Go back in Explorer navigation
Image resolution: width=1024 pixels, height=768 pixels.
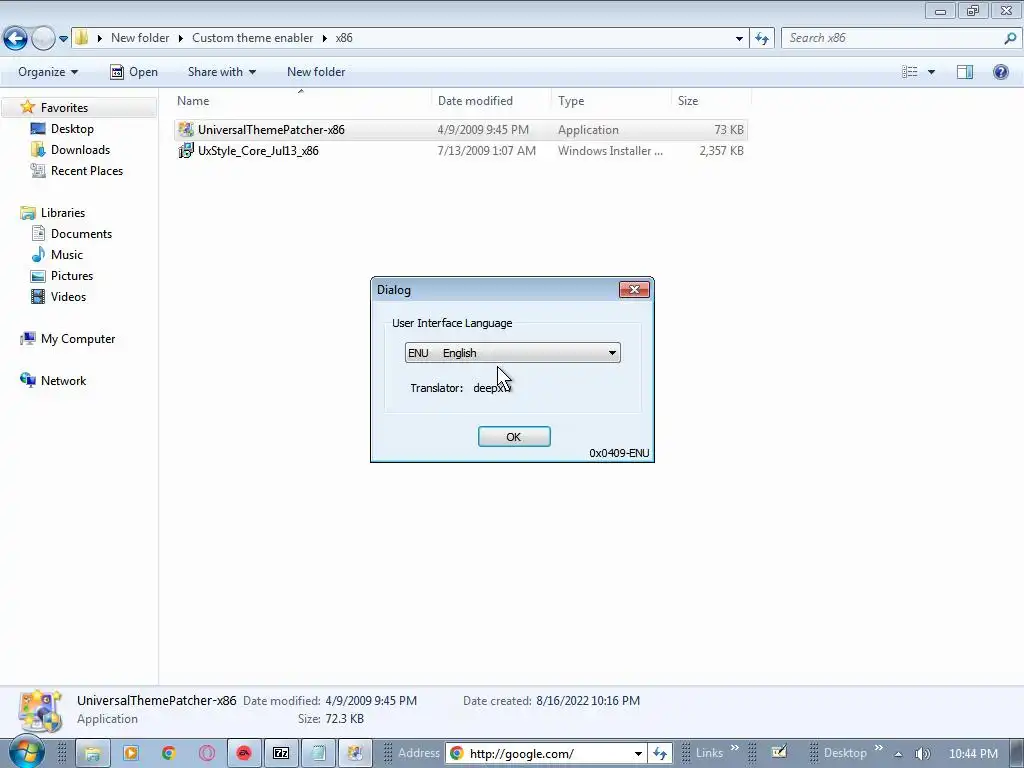tap(15, 39)
